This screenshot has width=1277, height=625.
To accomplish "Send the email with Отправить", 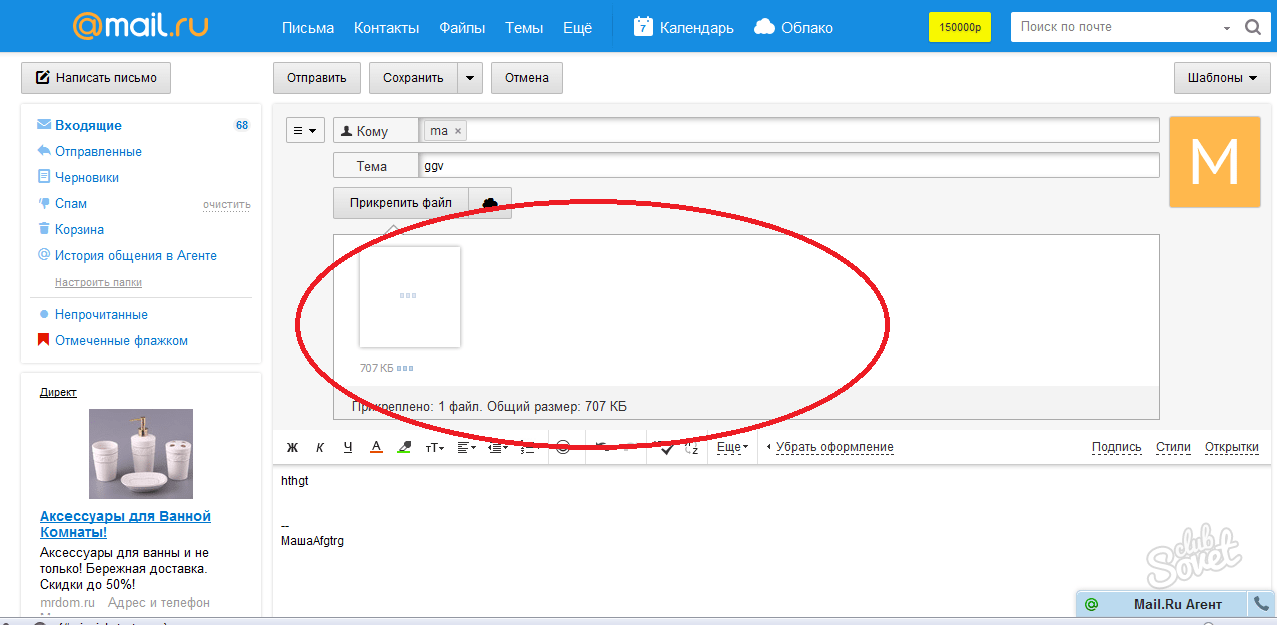I will click(x=316, y=78).
